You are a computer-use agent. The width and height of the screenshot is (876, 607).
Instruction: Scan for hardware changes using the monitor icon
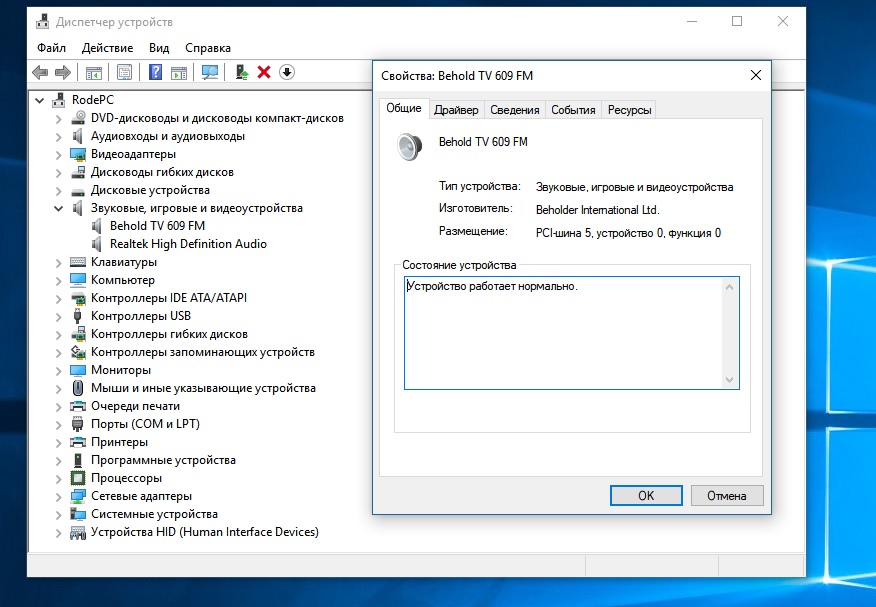pos(210,72)
